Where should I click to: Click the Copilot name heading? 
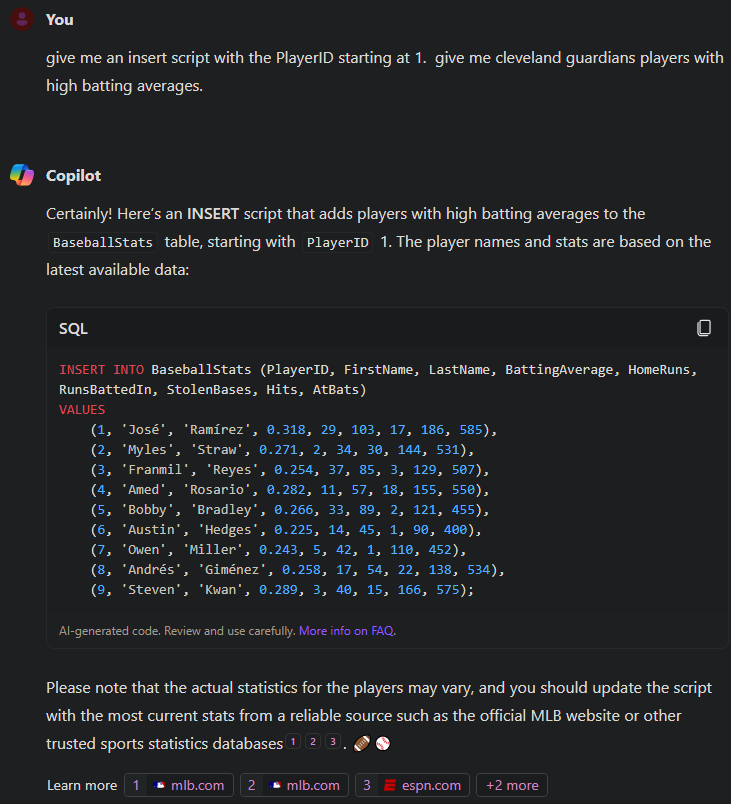(73, 175)
